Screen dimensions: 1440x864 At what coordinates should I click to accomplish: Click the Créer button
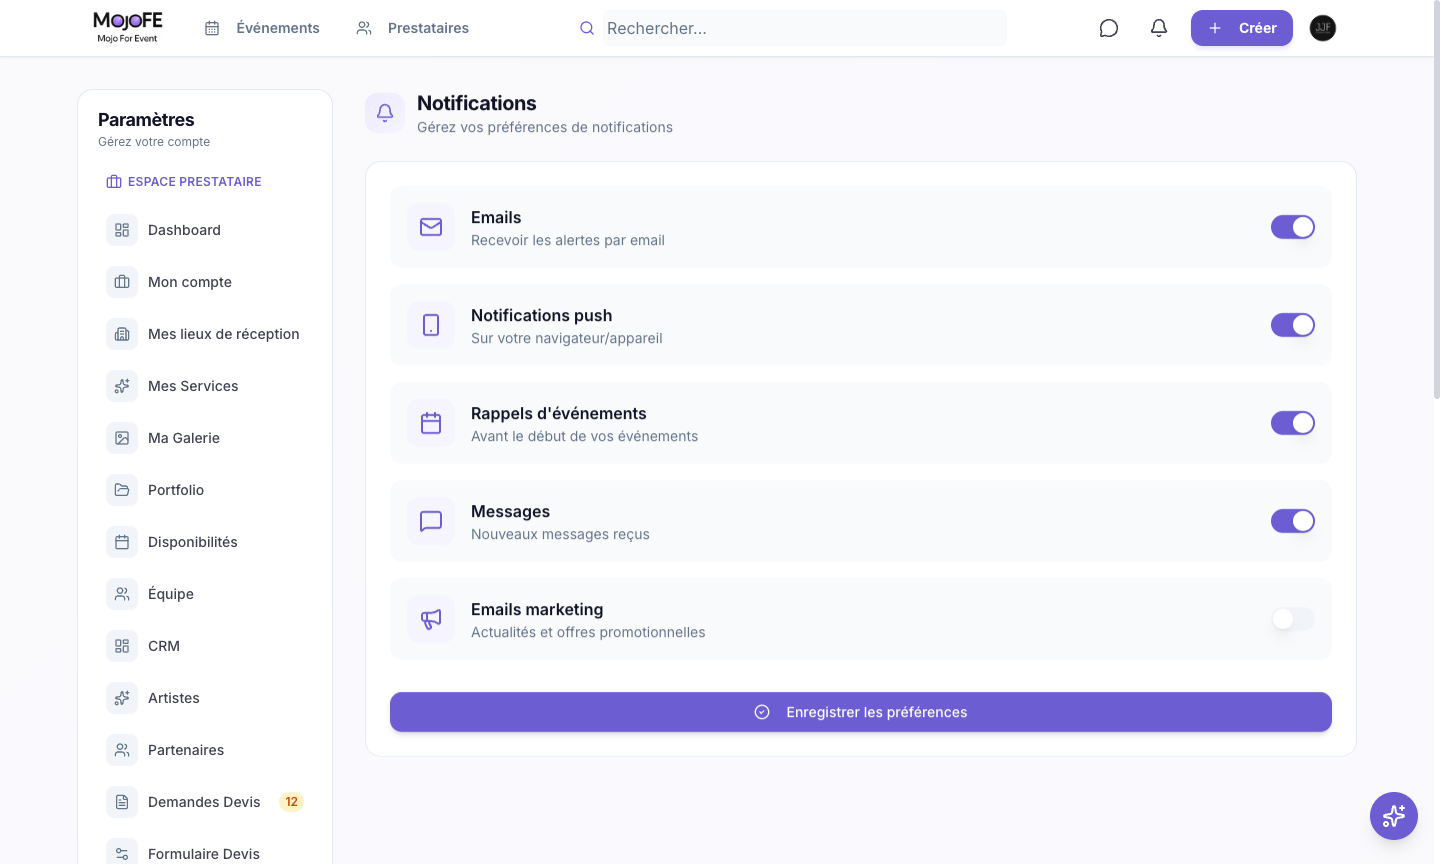tap(1242, 28)
